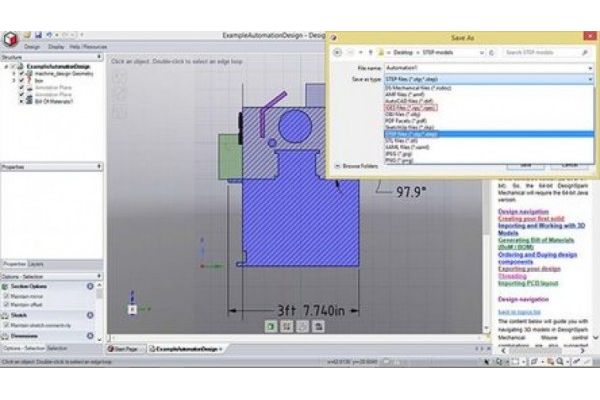Toggle visibility checkbox for Box component

coord(21,80)
